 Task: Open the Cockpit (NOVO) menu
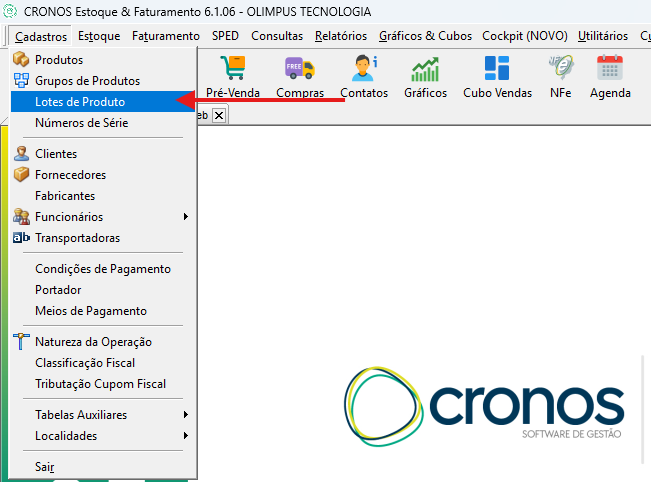(525, 36)
